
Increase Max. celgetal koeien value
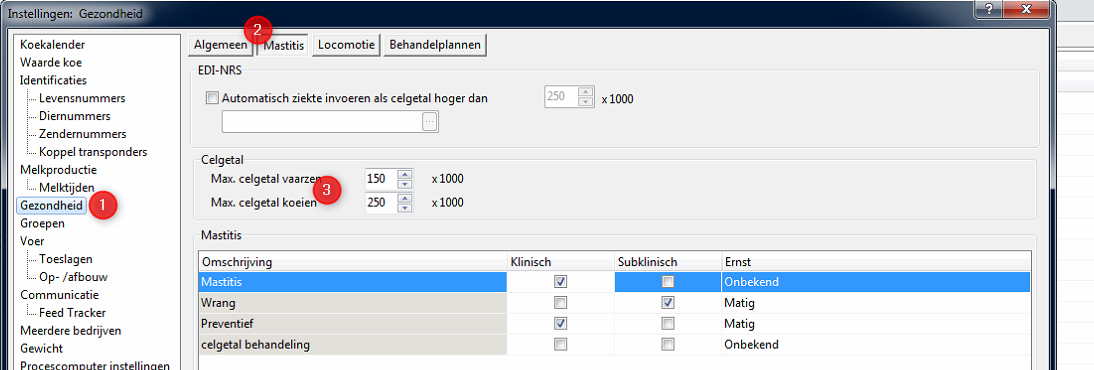(405, 198)
